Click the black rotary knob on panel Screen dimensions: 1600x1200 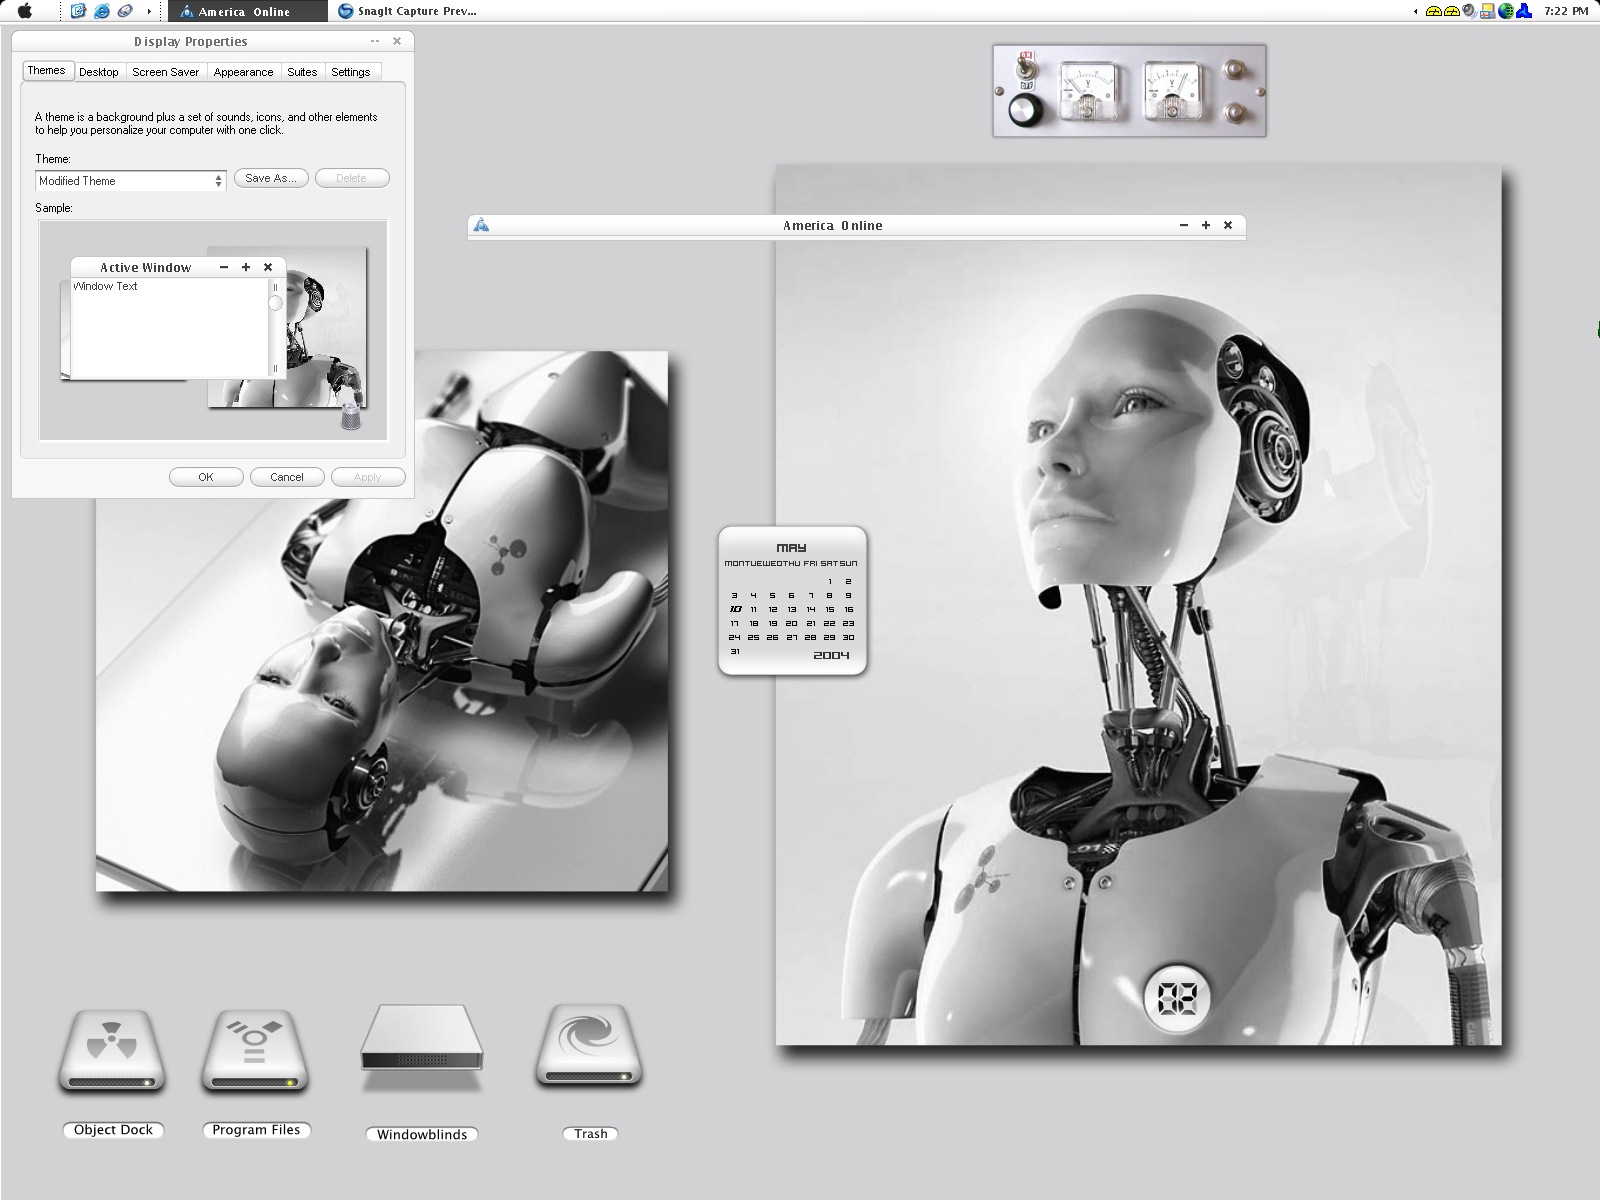click(1024, 111)
